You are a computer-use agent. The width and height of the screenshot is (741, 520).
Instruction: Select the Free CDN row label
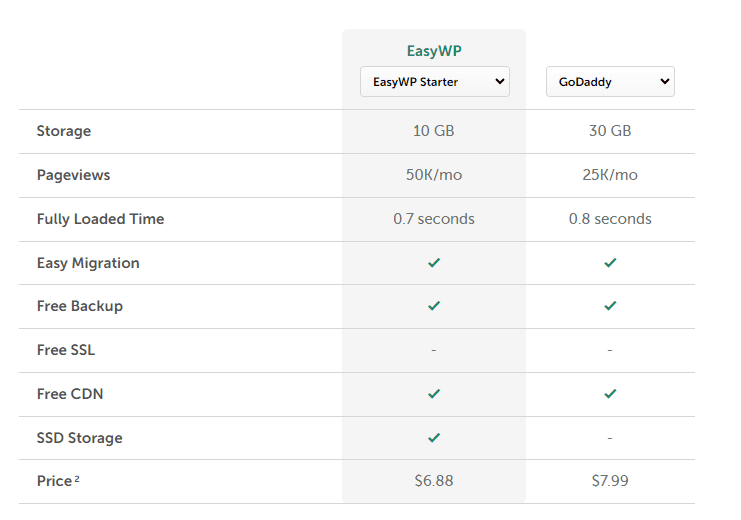[x=70, y=394]
